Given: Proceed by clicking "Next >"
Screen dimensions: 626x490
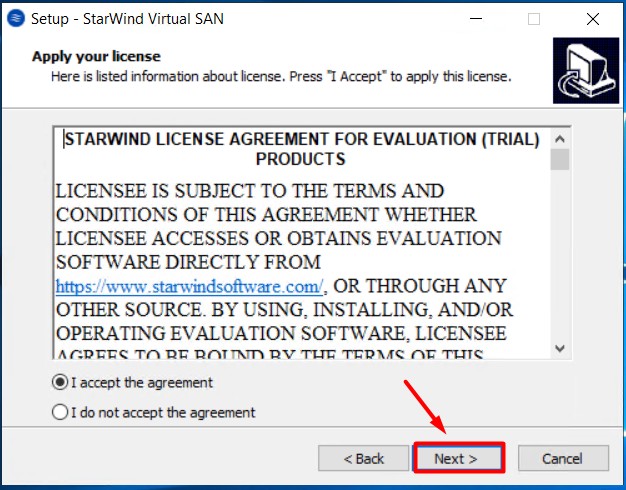Looking at the screenshot, I should [456, 458].
